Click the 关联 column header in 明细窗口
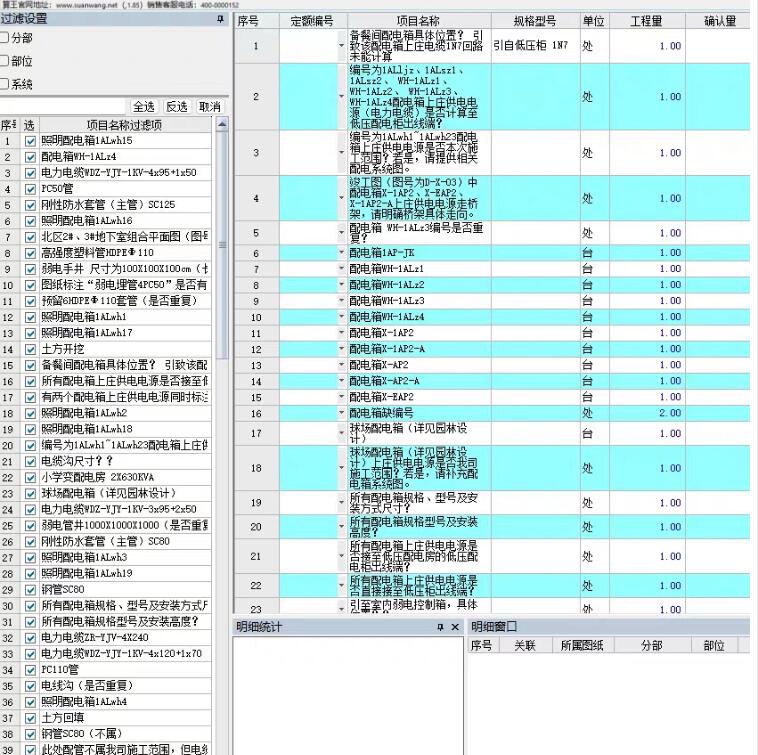 point(525,645)
